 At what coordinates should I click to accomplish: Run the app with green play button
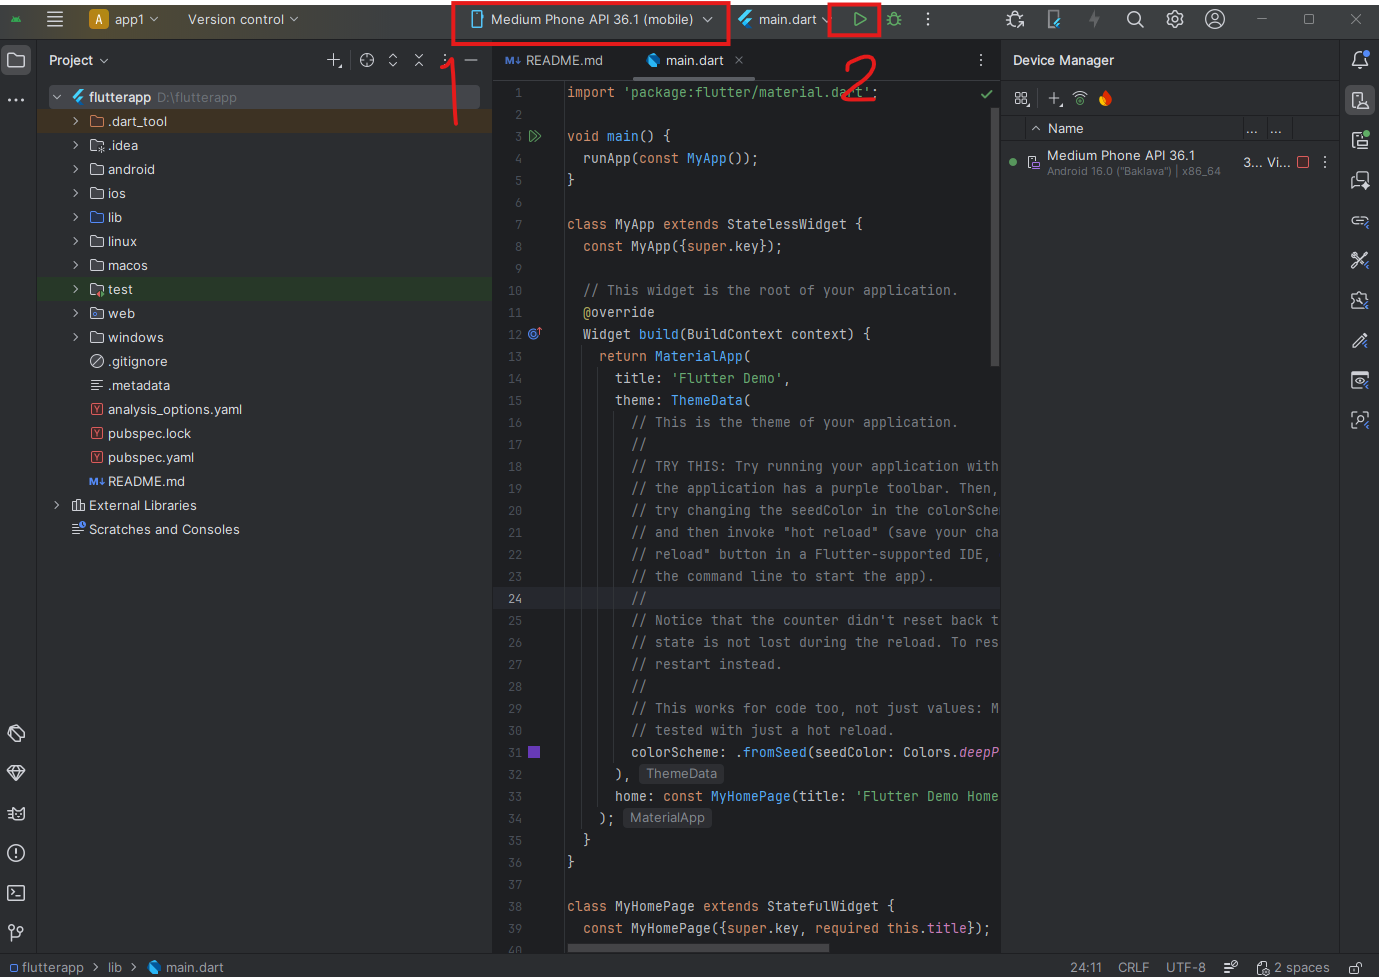(859, 19)
